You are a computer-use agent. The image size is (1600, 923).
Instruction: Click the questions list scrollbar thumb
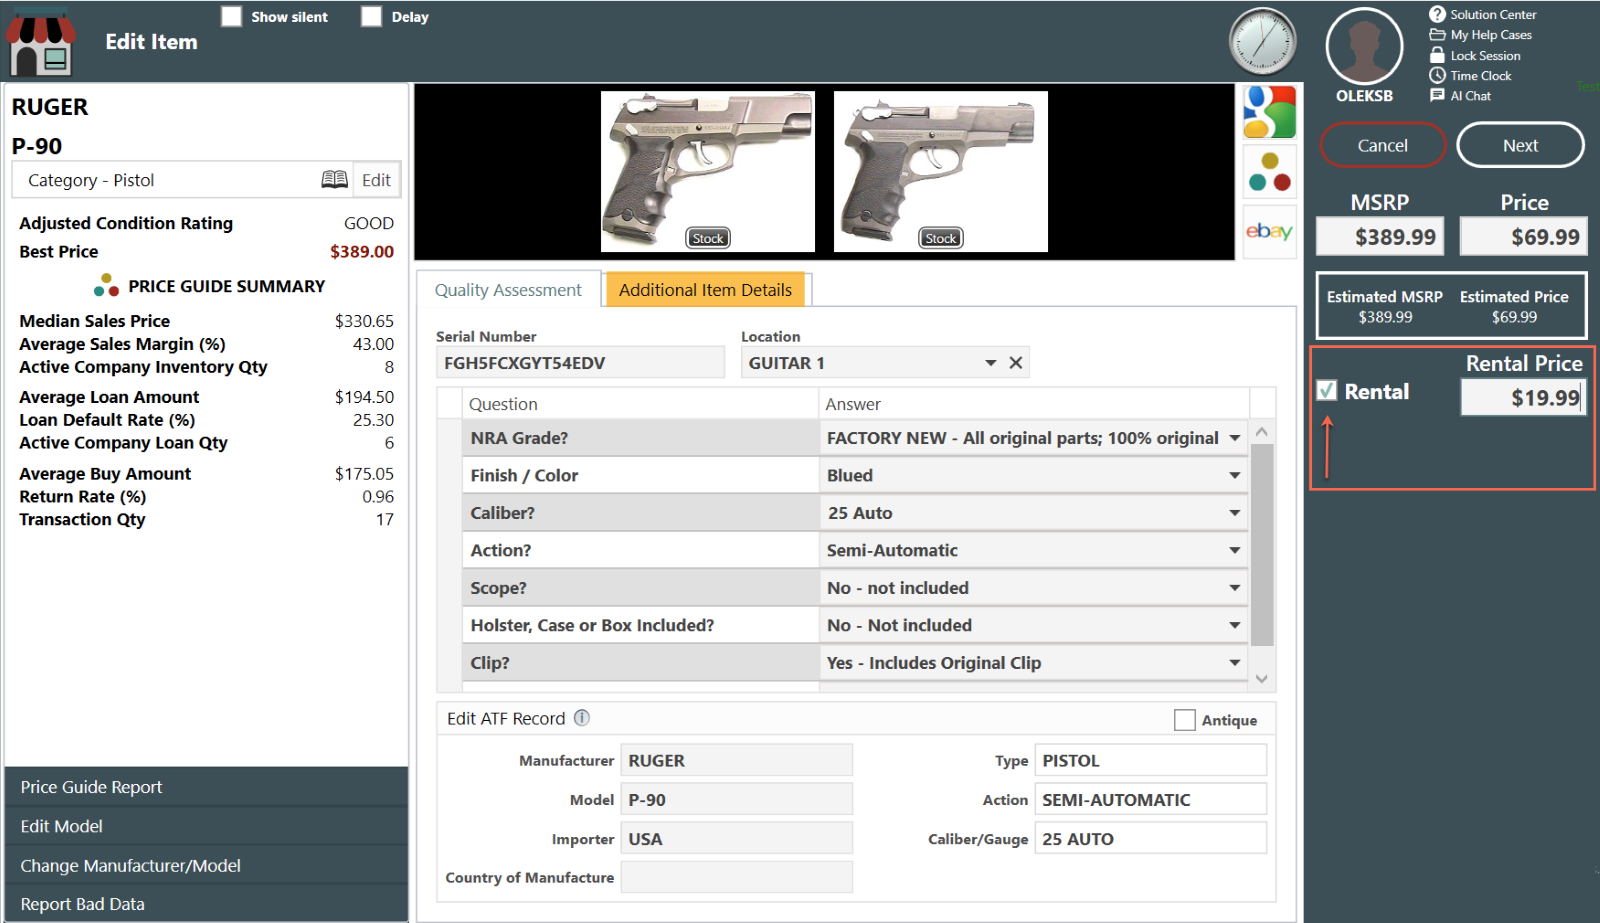(x=1262, y=545)
